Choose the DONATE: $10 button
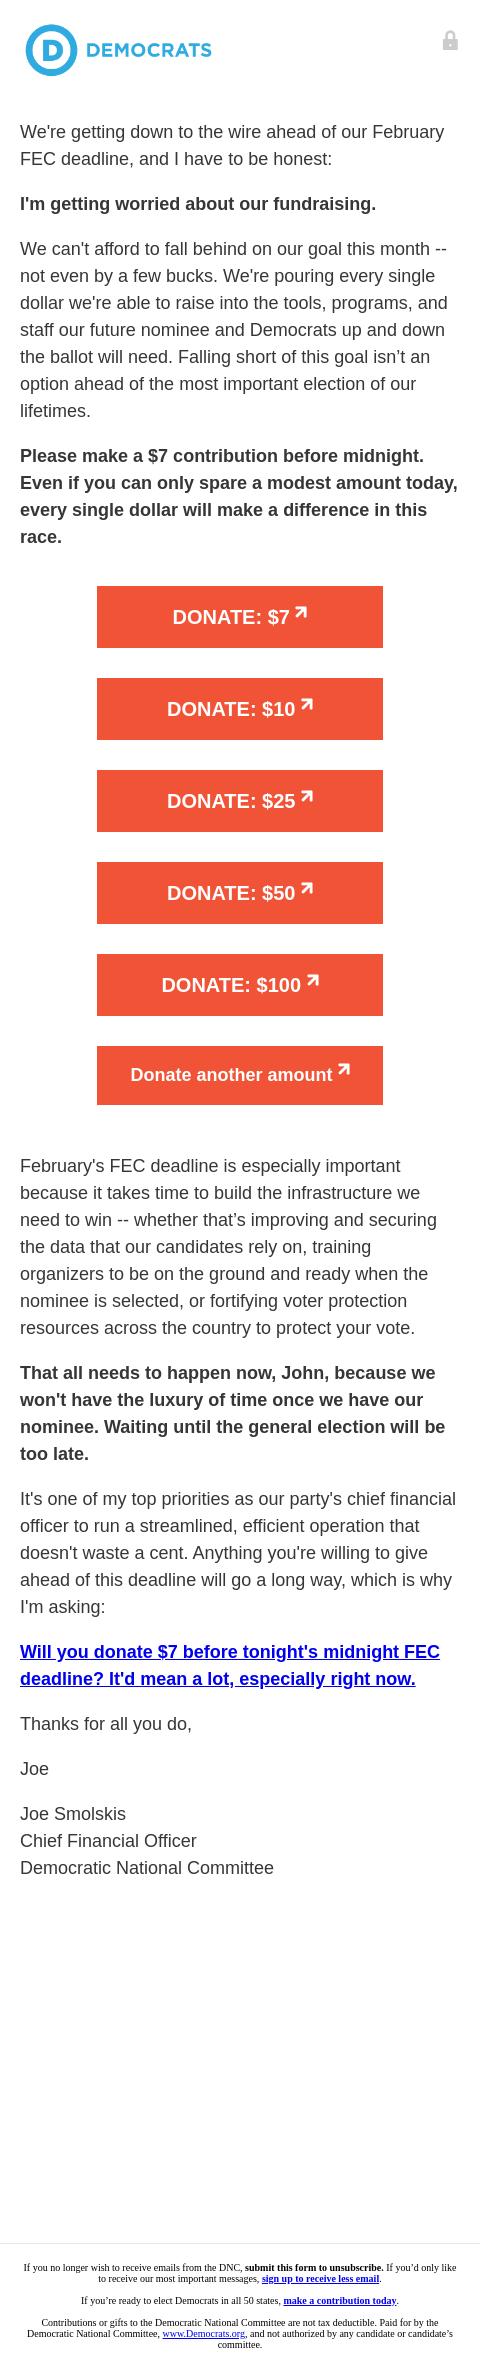Image resolution: width=480 pixels, height=2369 pixels. 240,709
